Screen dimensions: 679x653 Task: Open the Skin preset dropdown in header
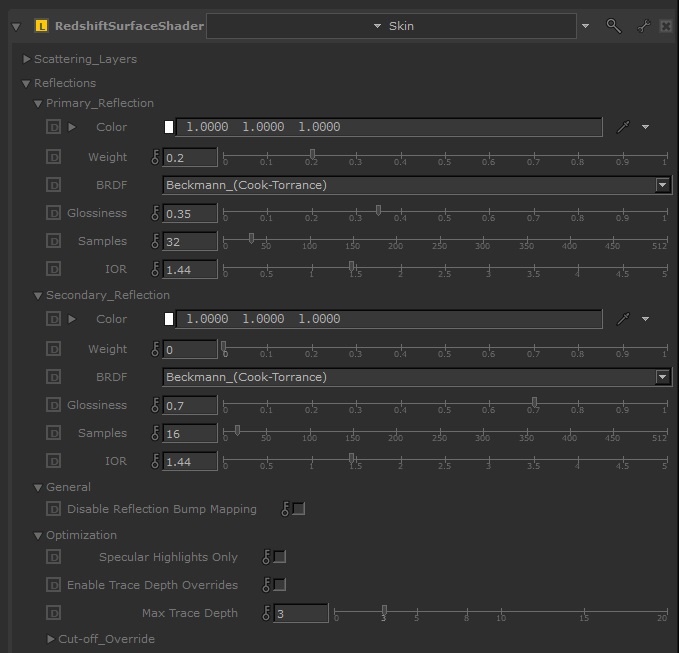coord(391,26)
